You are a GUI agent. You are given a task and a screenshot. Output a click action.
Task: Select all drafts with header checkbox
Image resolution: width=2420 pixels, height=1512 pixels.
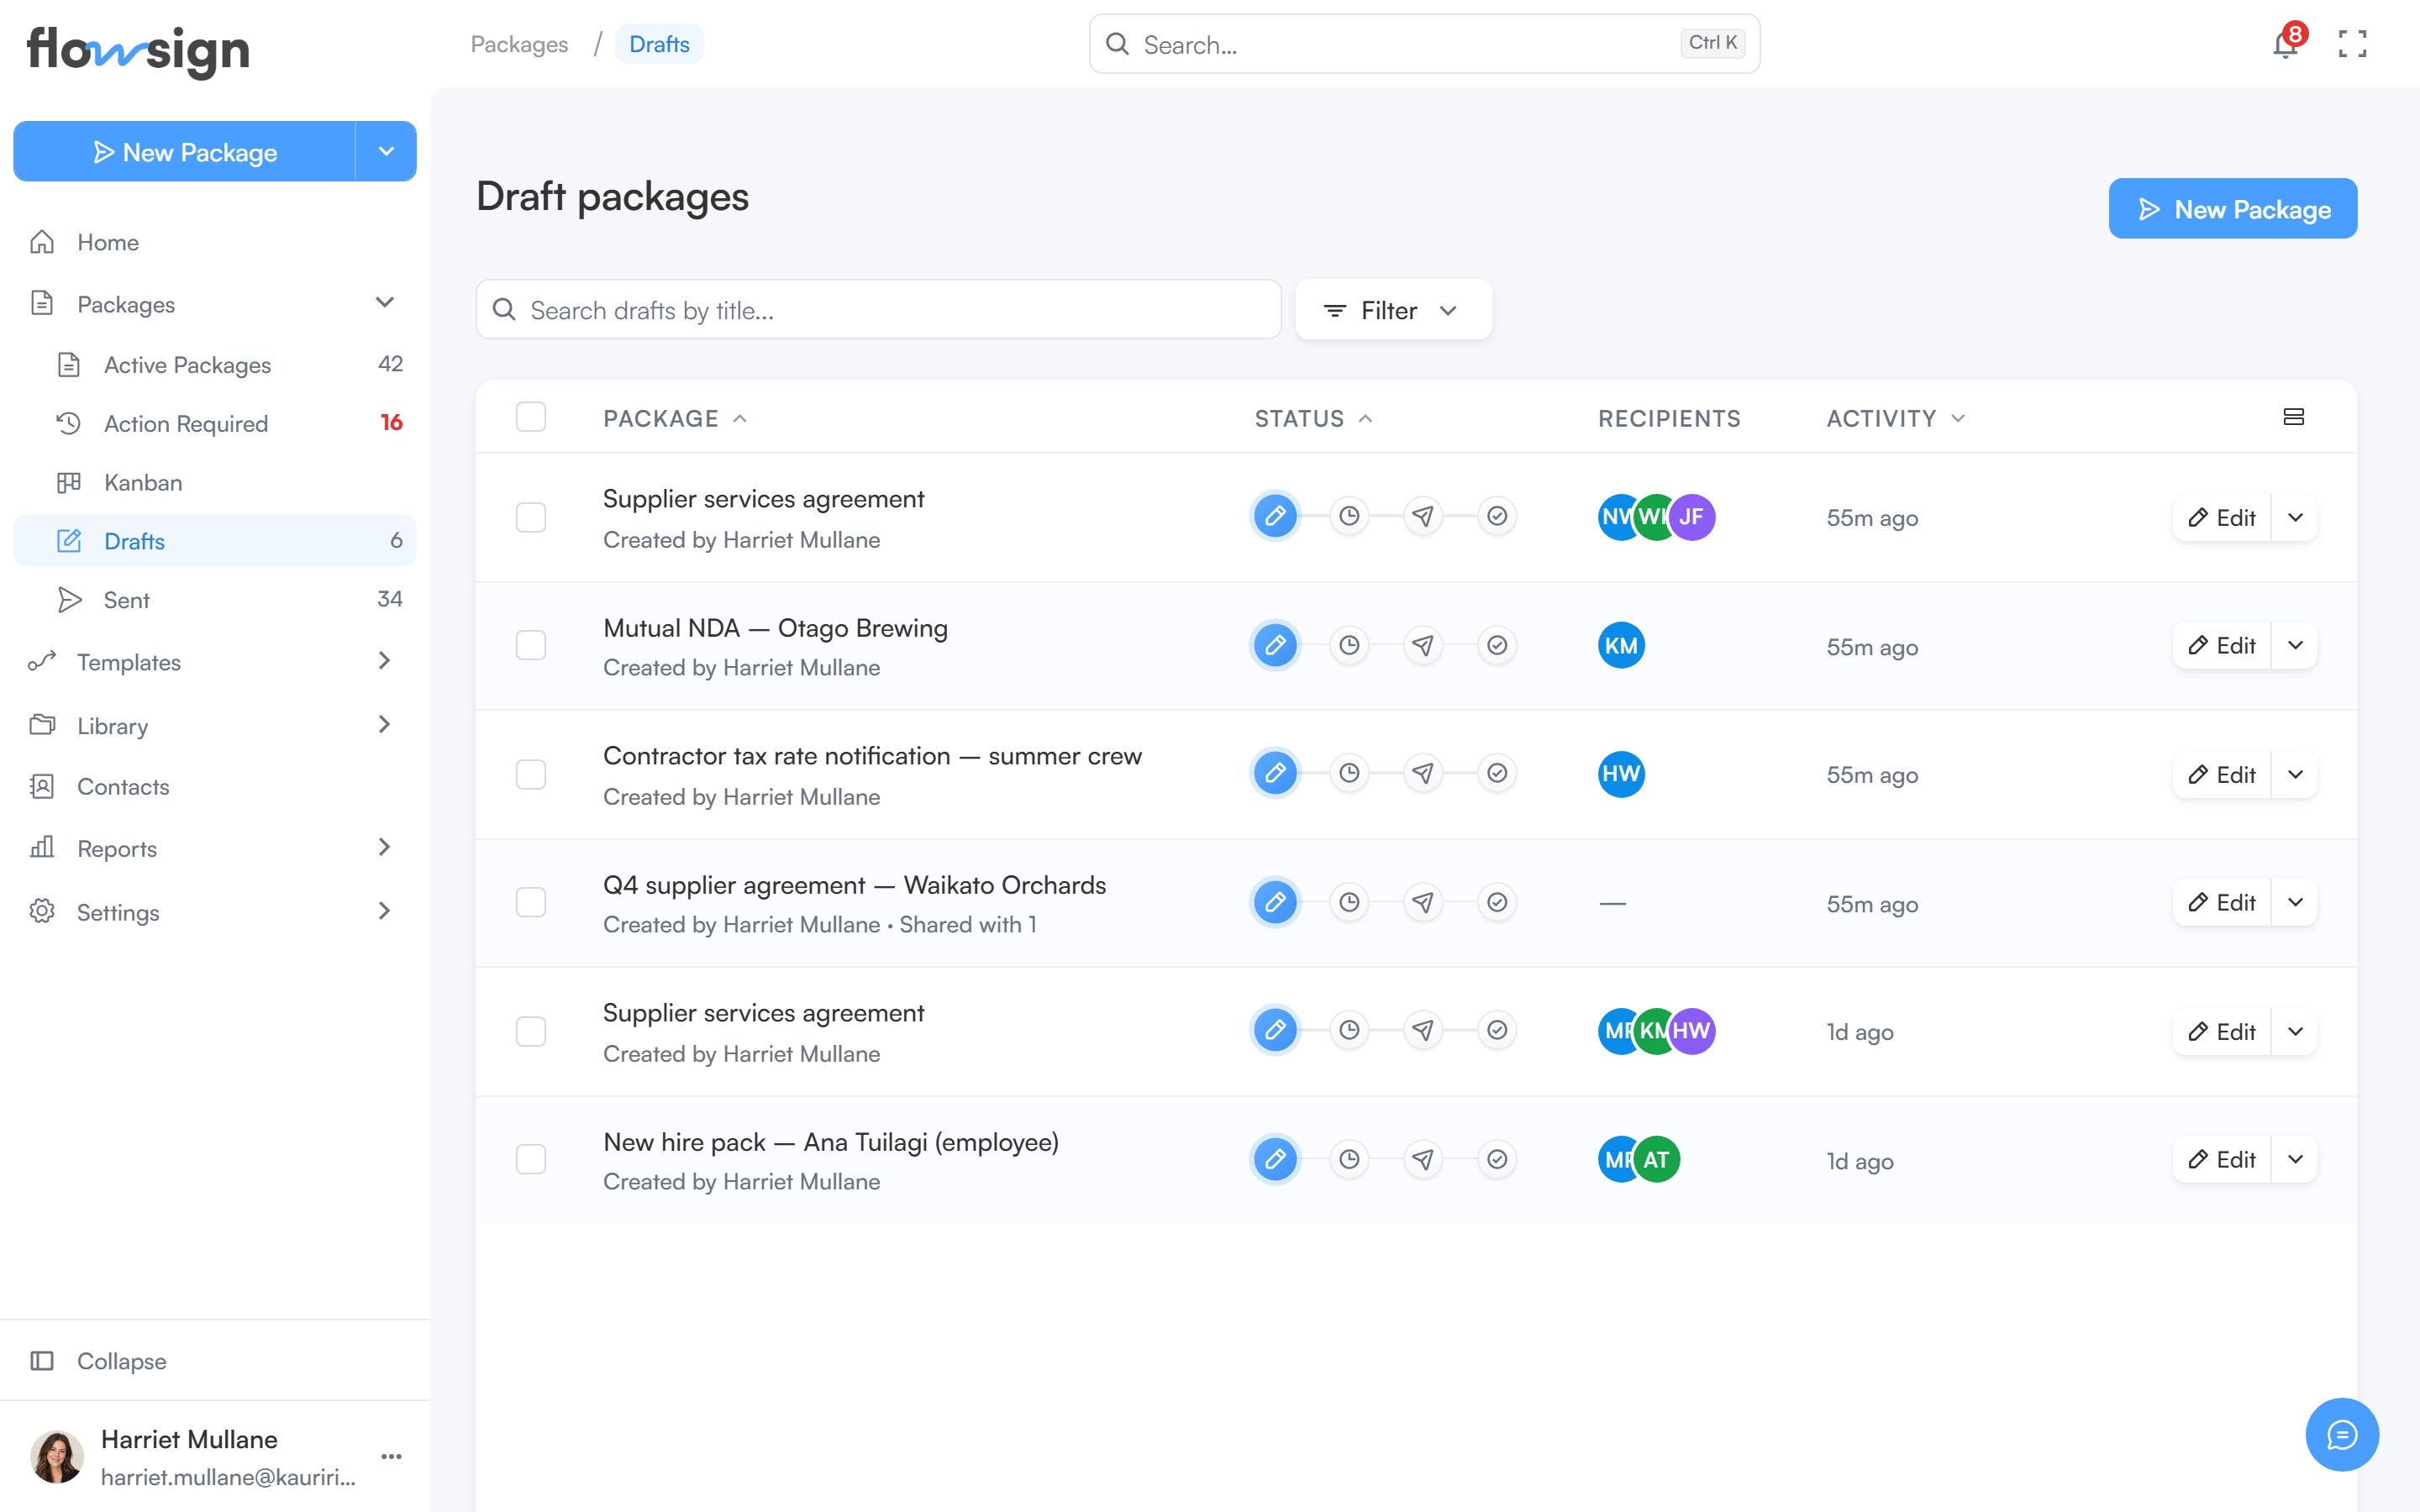(x=531, y=417)
